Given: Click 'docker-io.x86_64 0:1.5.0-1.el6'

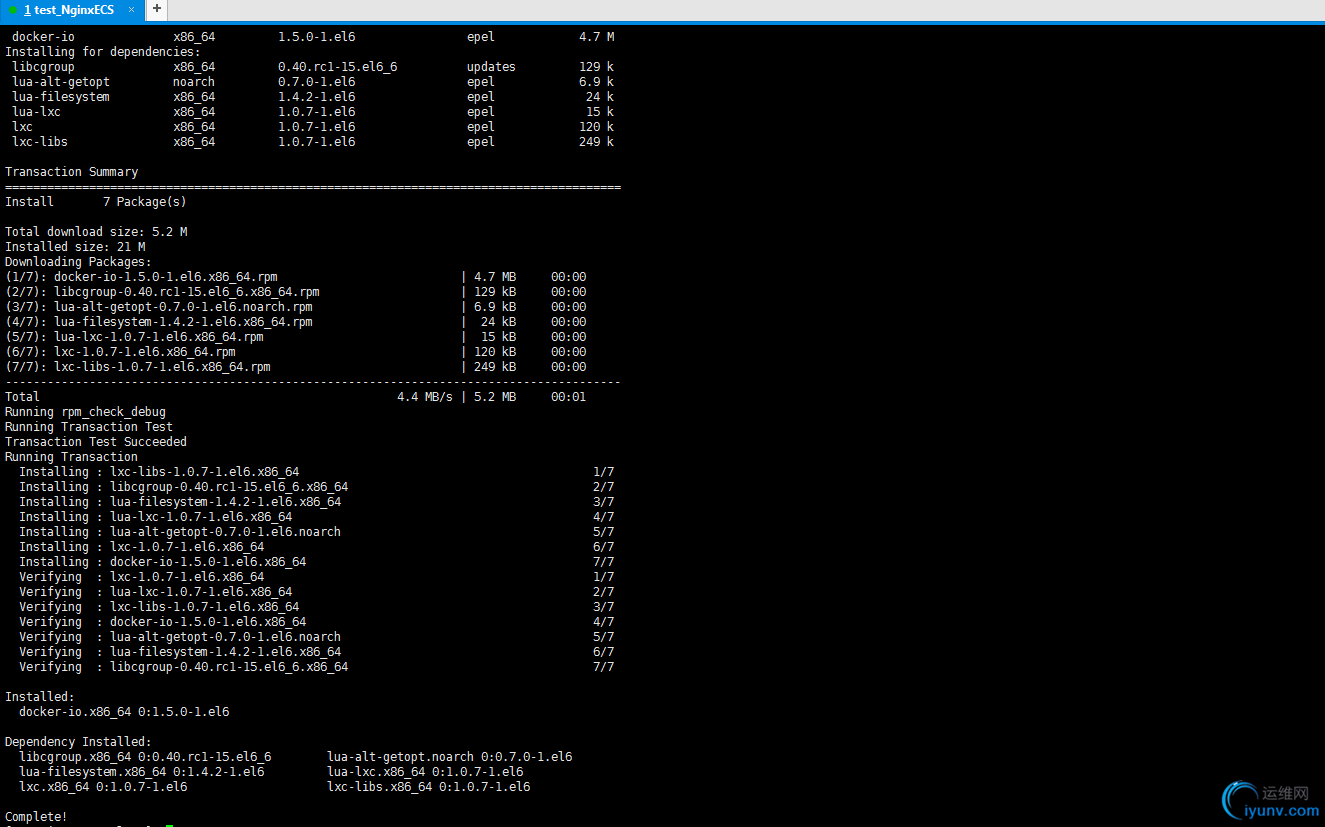Looking at the screenshot, I should click(x=124, y=712).
